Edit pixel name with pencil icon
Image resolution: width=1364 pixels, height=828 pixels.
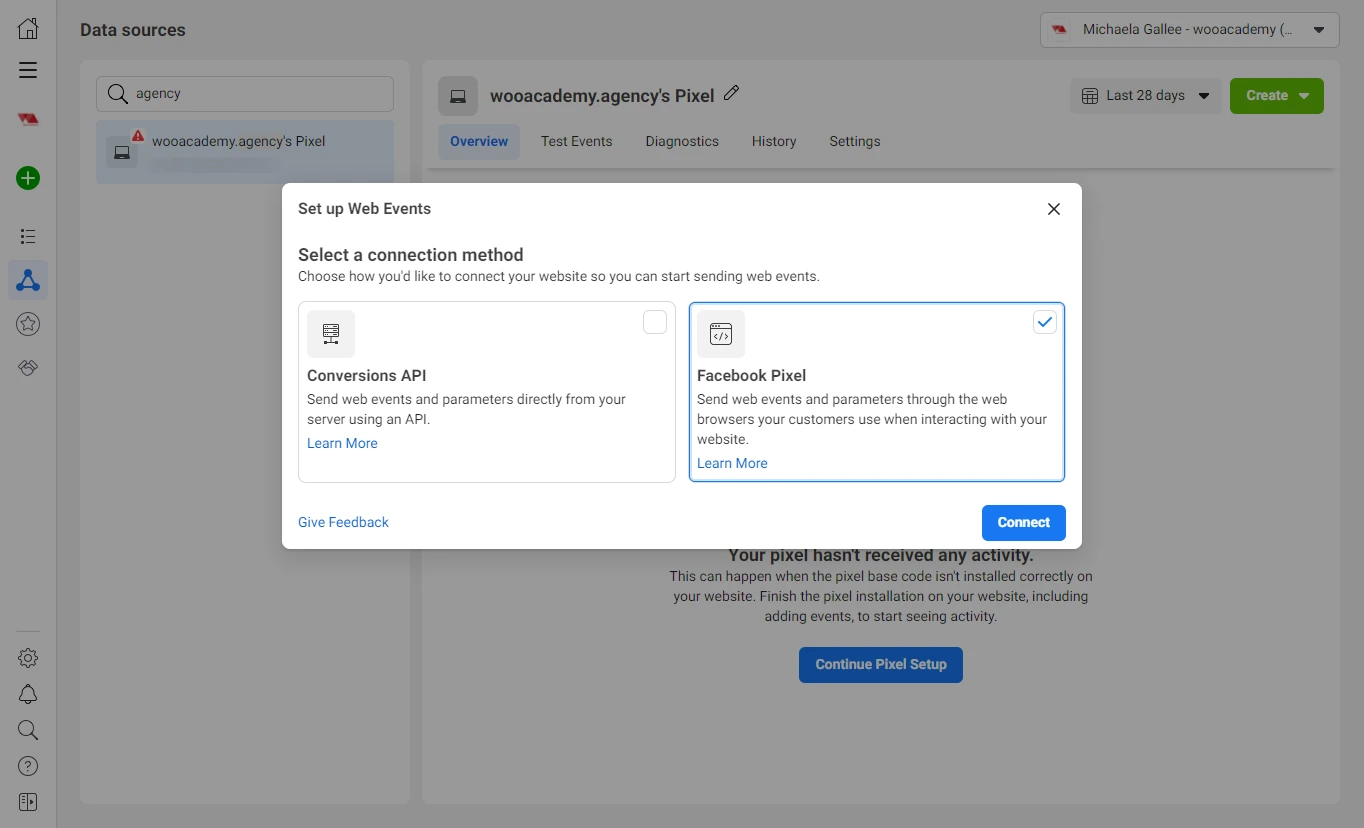pos(731,94)
